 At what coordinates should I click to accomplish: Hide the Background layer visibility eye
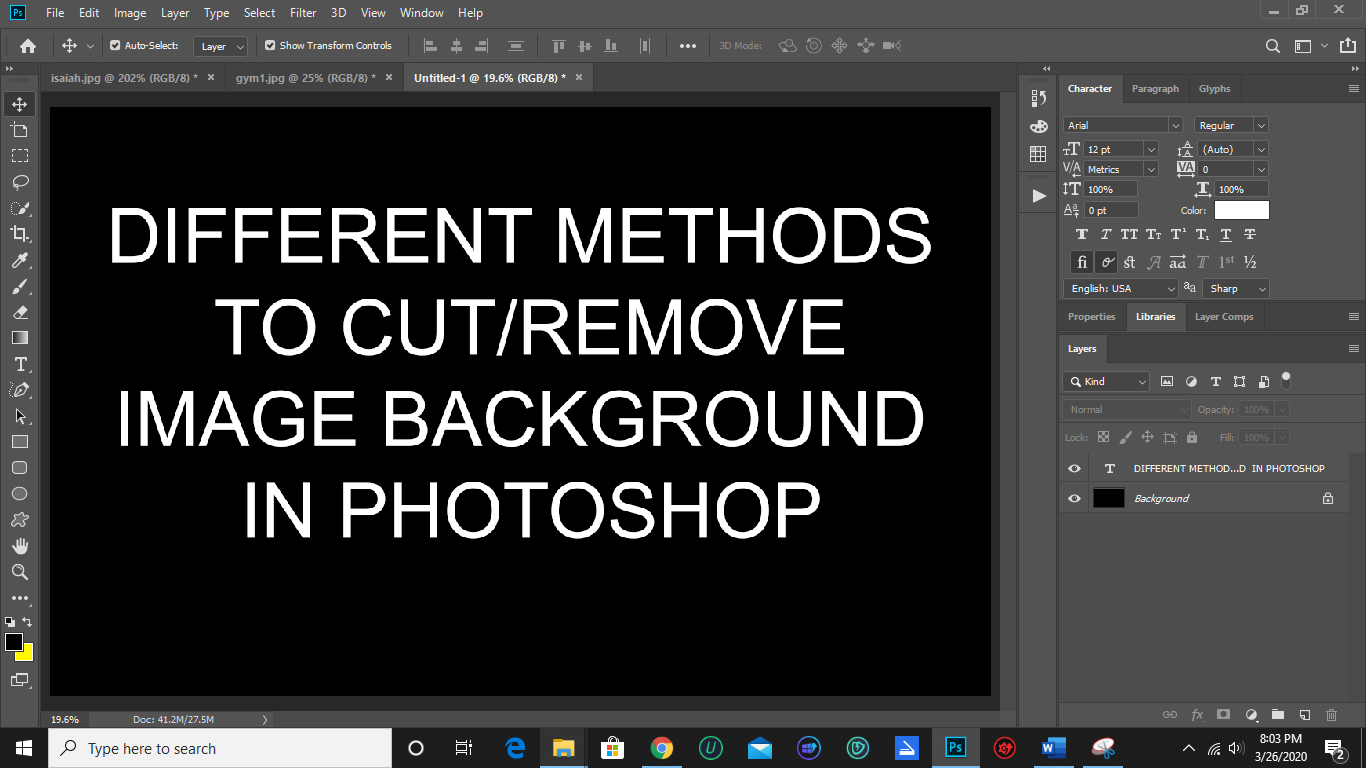coord(1074,498)
